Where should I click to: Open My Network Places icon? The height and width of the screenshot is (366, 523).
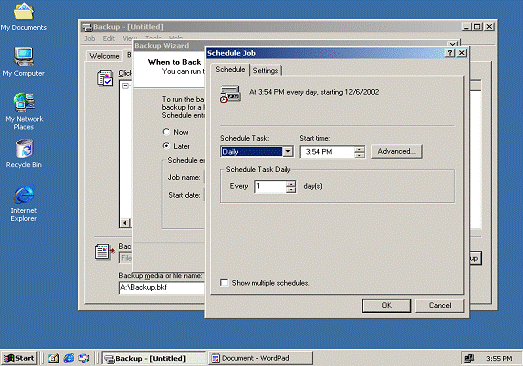tap(24, 111)
